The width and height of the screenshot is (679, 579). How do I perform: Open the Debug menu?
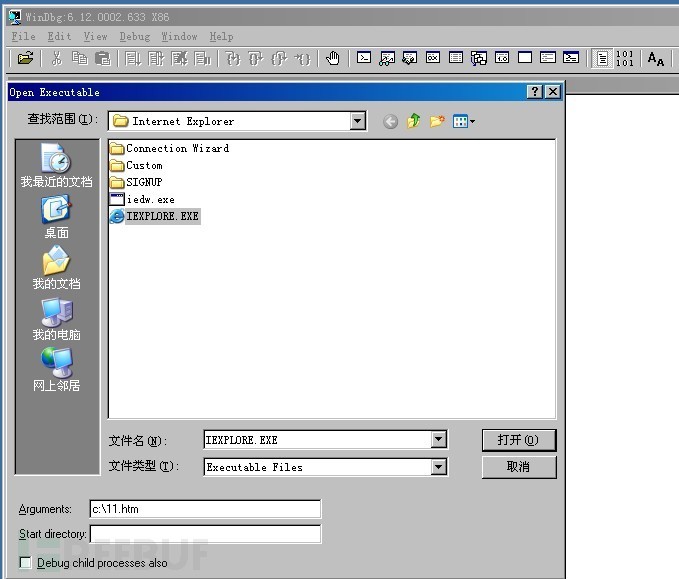click(x=135, y=36)
